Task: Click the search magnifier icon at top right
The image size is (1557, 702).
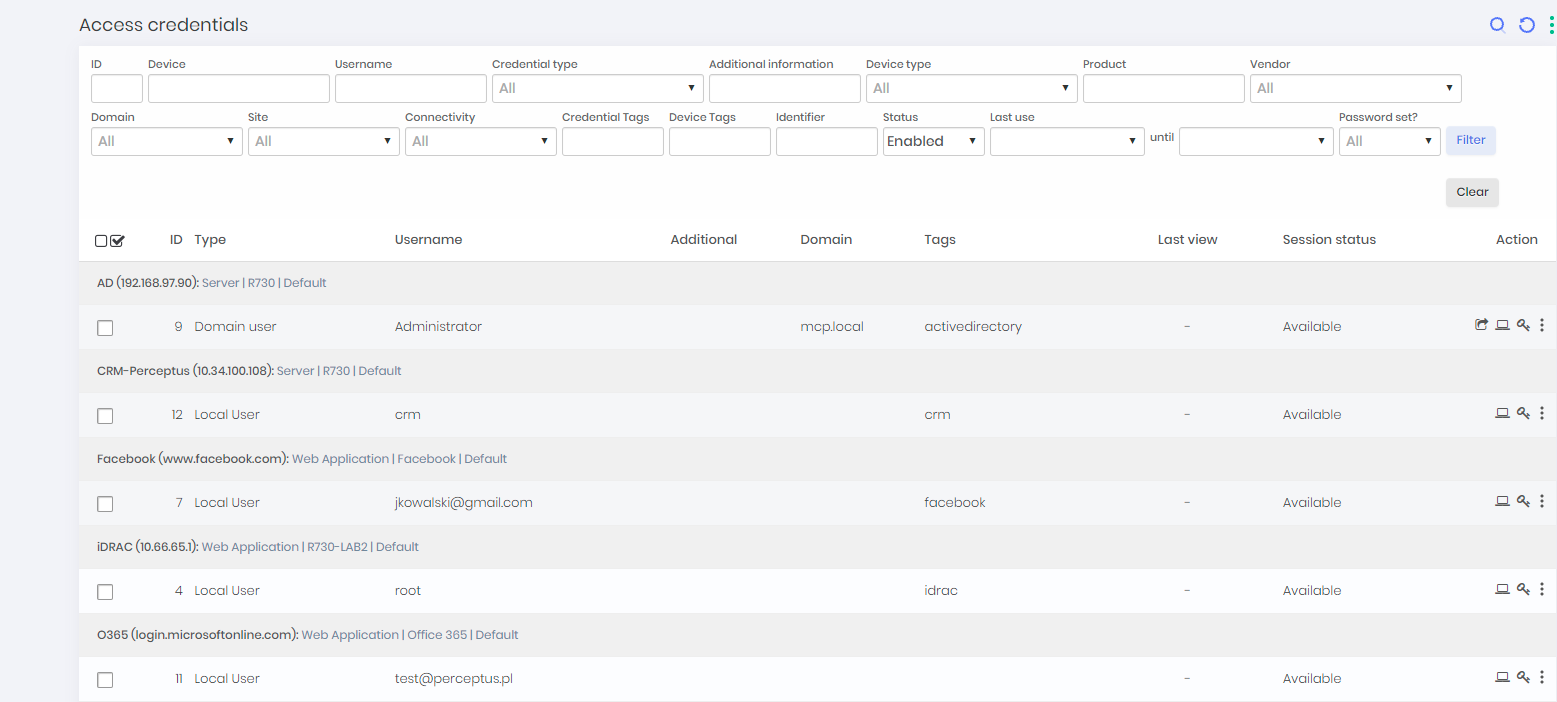Action: pyautogui.click(x=1497, y=25)
